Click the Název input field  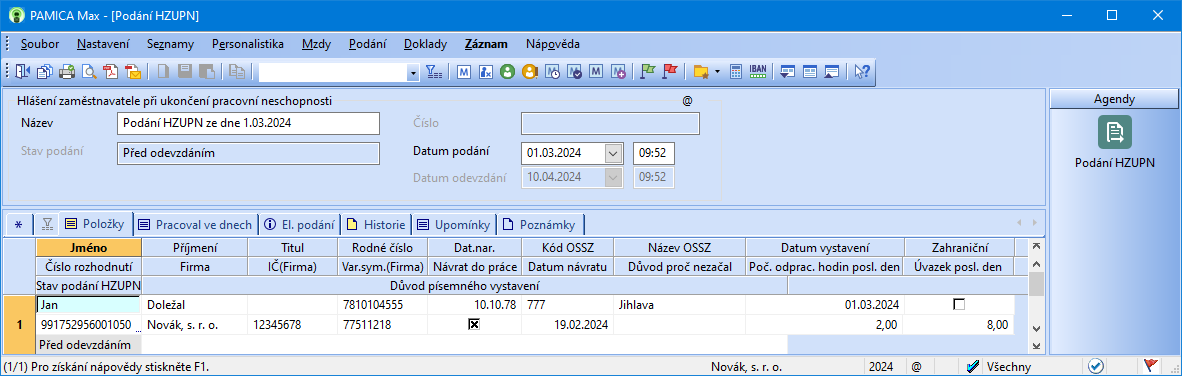(249, 123)
